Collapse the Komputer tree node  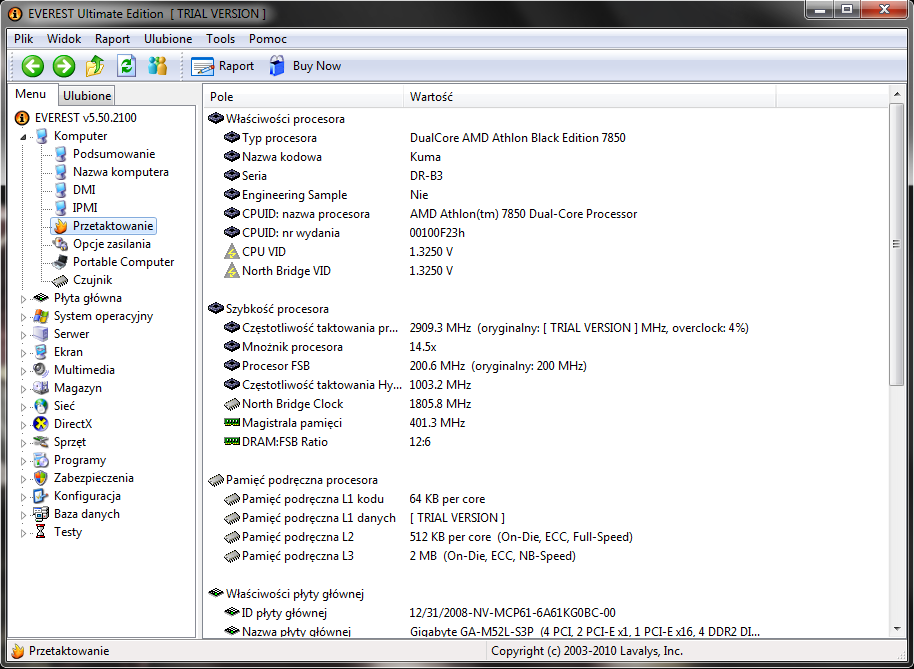tap(23, 137)
